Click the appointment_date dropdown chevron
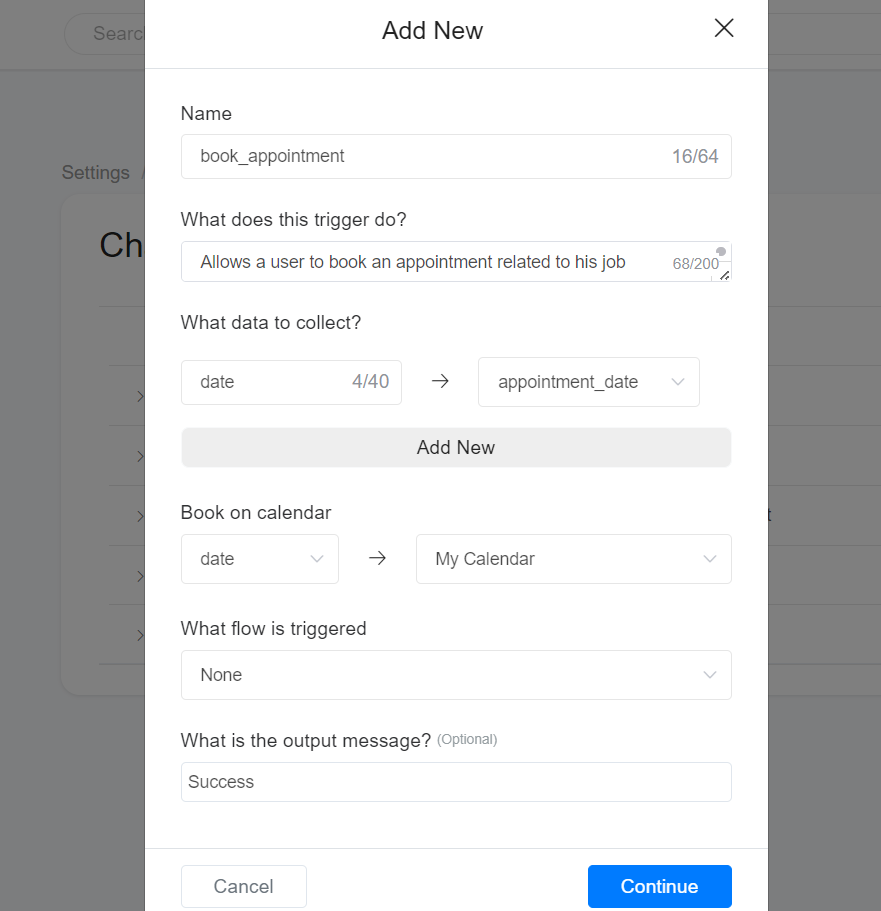Screen dimensions: 881x911 pos(678,382)
